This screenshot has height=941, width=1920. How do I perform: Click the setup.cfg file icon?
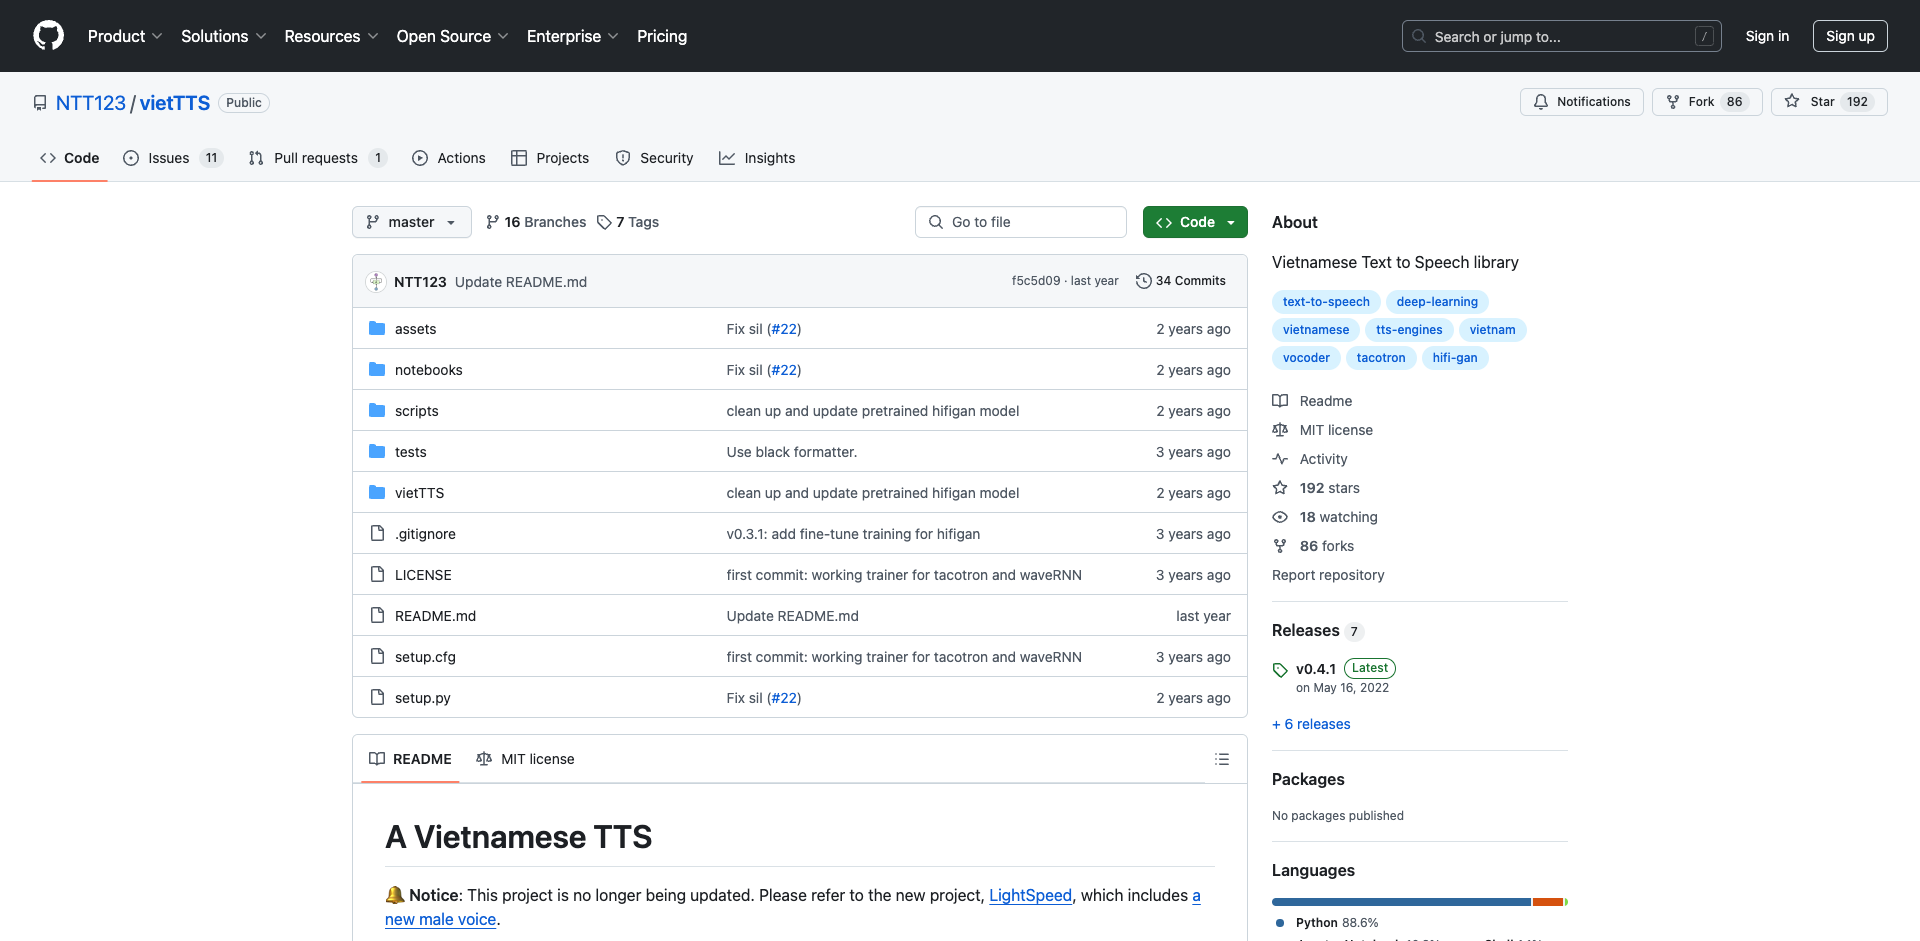coord(377,657)
